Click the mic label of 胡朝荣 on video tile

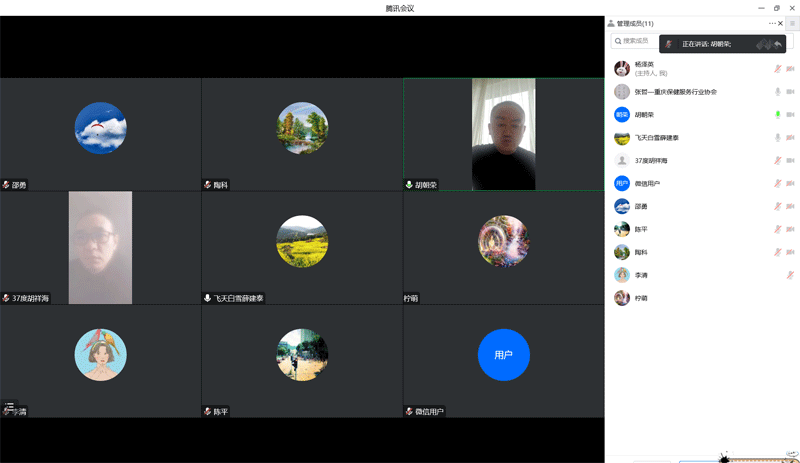pyautogui.click(x=421, y=185)
